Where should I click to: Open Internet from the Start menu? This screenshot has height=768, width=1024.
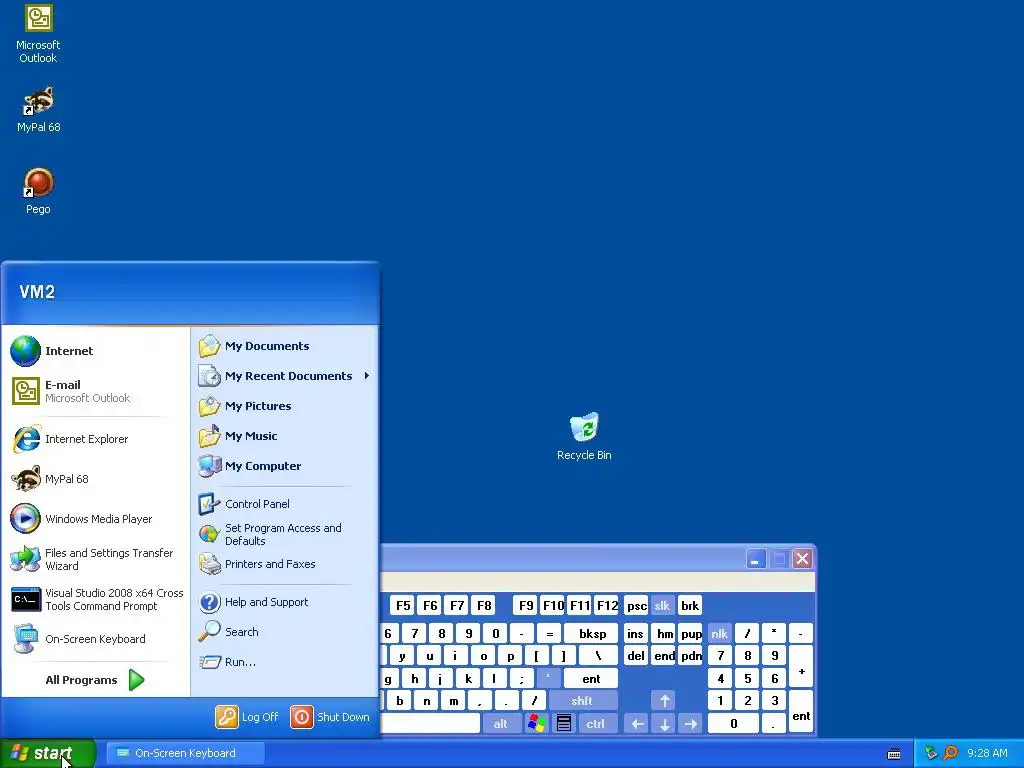point(95,351)
